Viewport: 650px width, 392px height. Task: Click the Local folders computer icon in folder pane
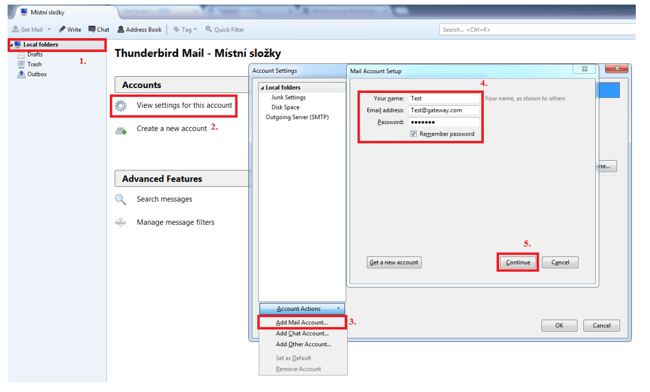coord(18,44)
